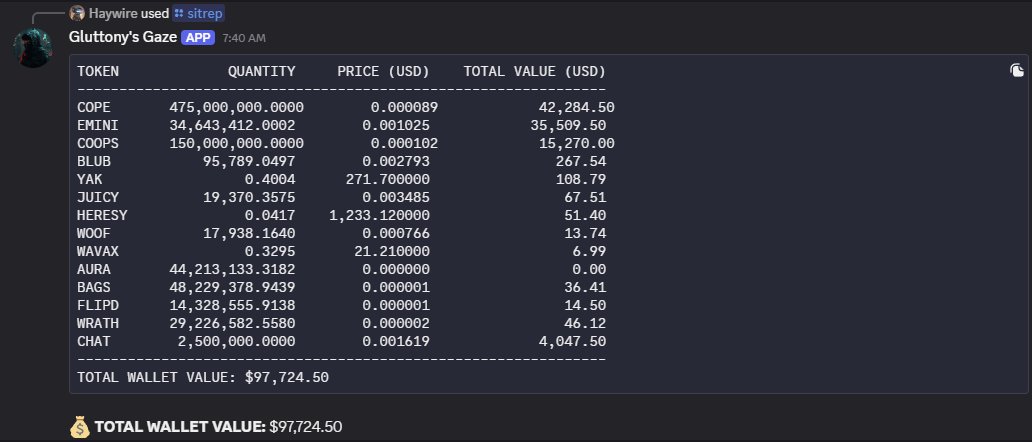Click EMINI price 0.001025

396,125
